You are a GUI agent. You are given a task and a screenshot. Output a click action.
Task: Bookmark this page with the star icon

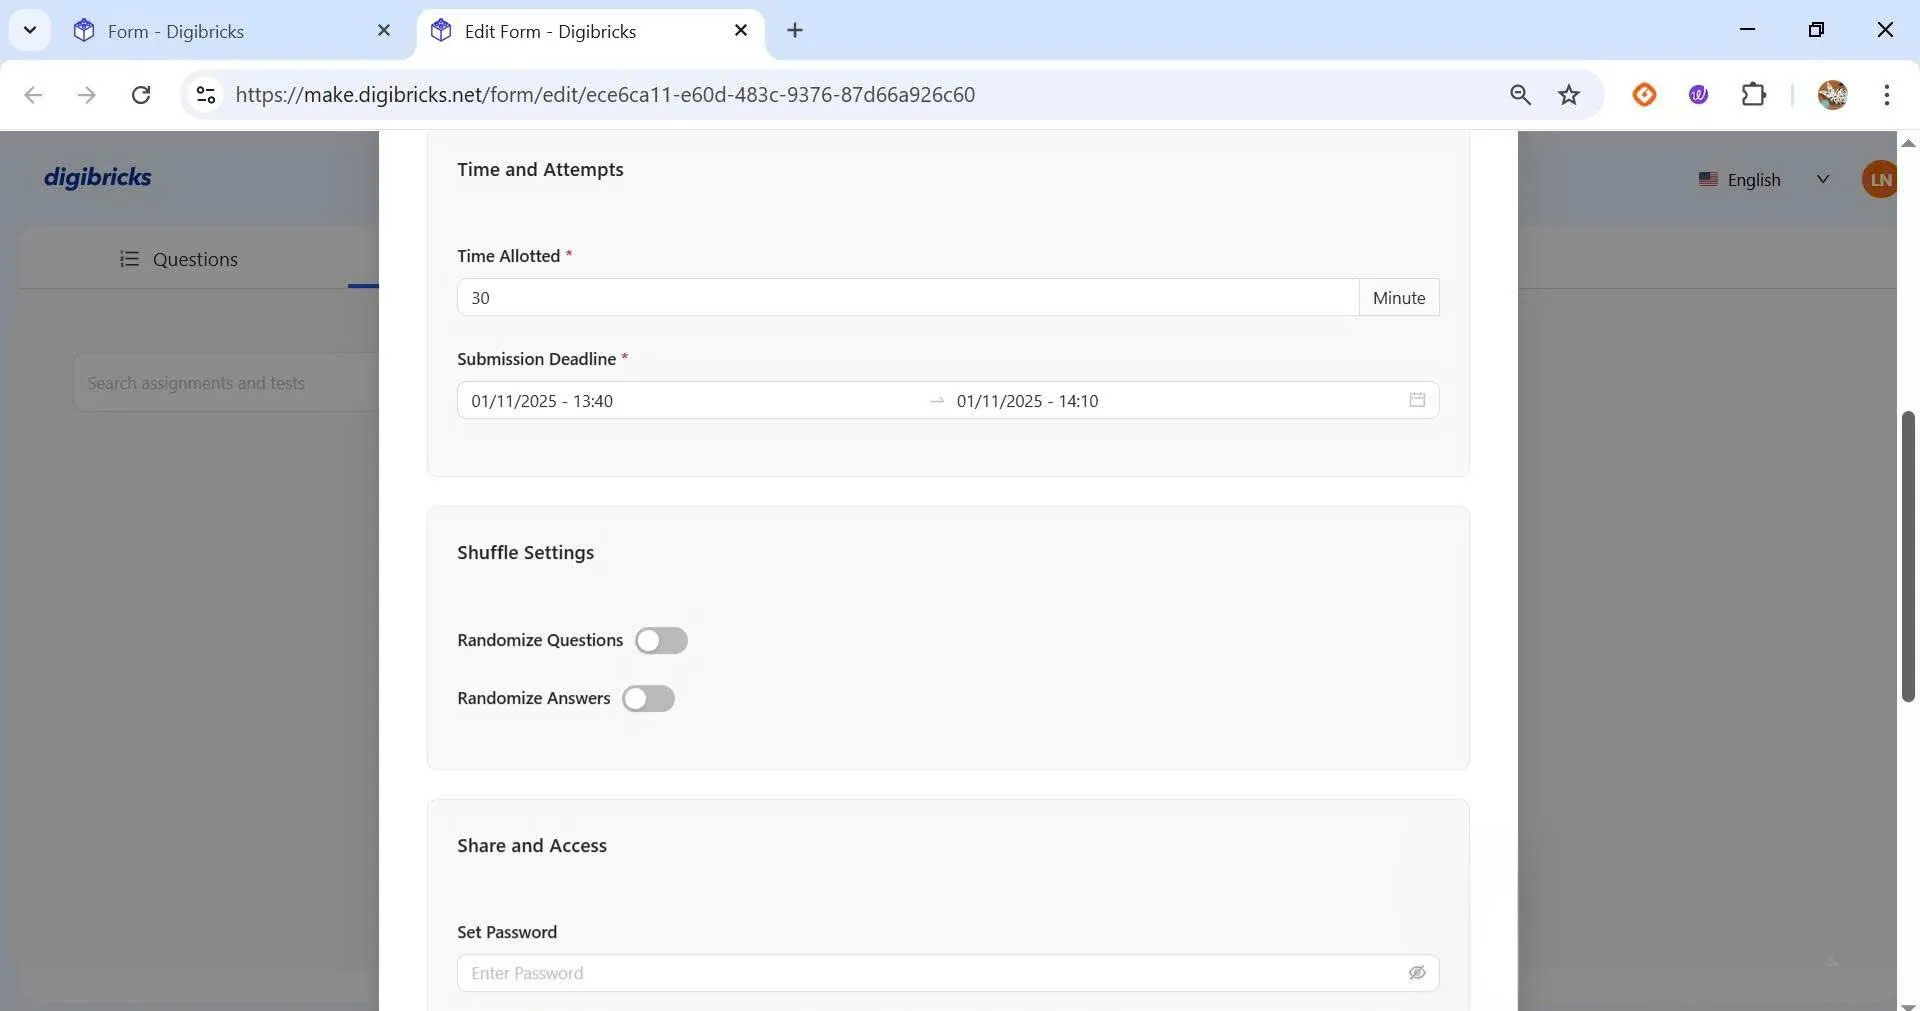1568,95
